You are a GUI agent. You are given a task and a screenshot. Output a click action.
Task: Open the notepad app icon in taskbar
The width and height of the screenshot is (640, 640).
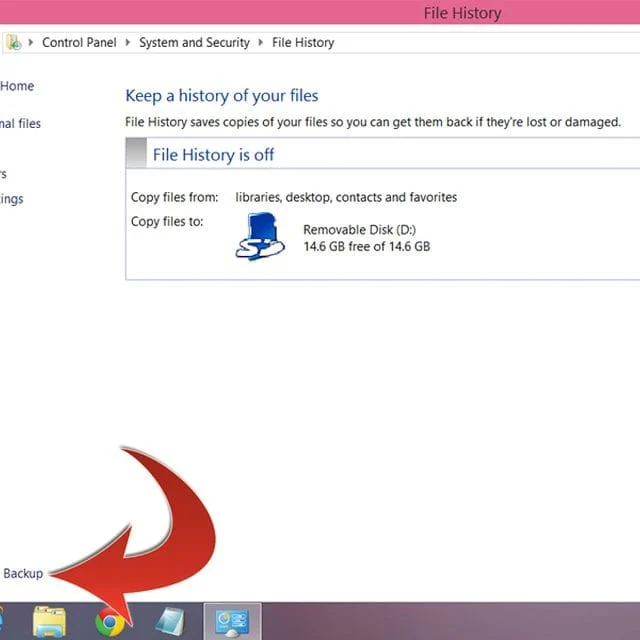[x=171, y=621]
